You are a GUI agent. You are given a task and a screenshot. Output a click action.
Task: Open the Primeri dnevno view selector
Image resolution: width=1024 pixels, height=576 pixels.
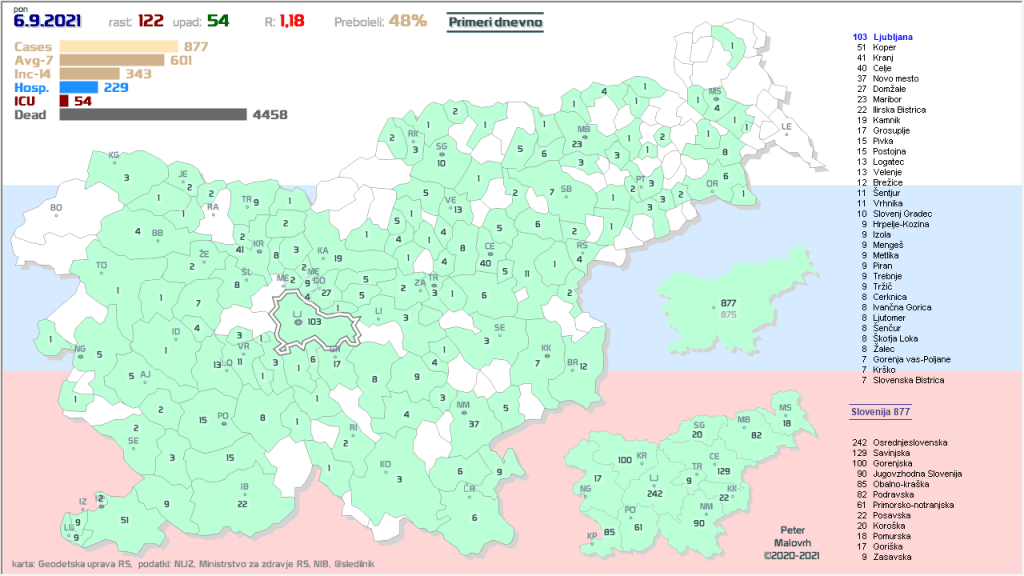(x=494, y=20)
